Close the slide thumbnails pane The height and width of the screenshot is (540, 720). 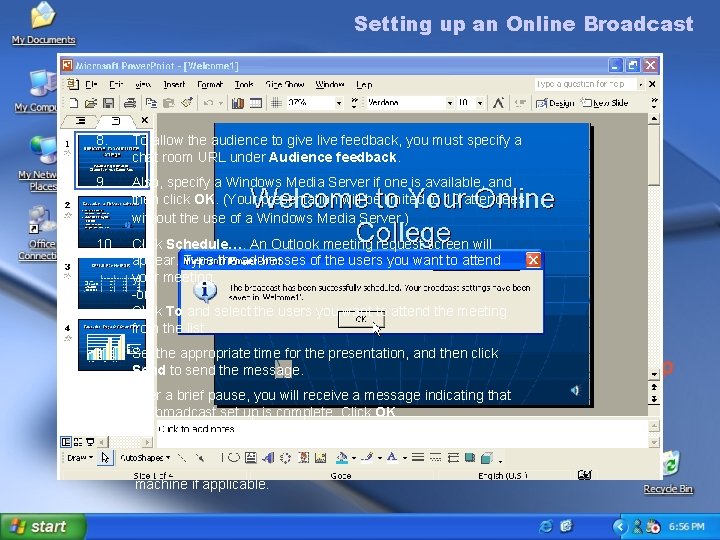(x=145, y=120)
